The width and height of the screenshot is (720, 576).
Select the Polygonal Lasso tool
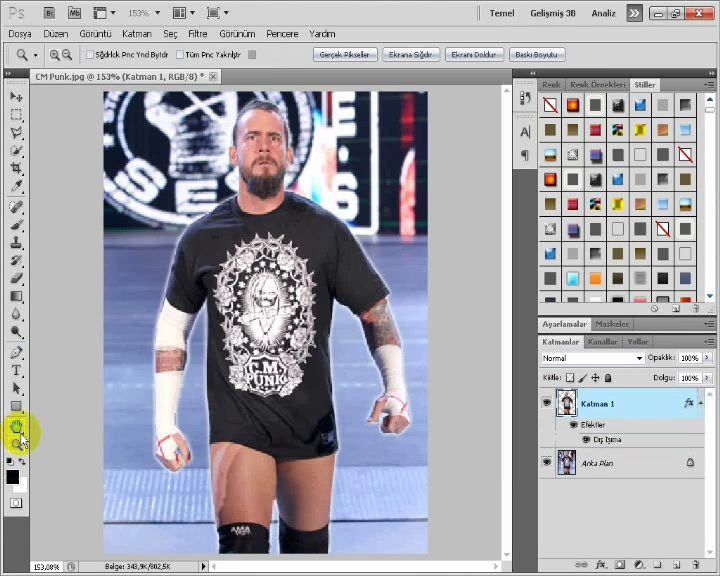pyautogui.click(x=16, y=132)
